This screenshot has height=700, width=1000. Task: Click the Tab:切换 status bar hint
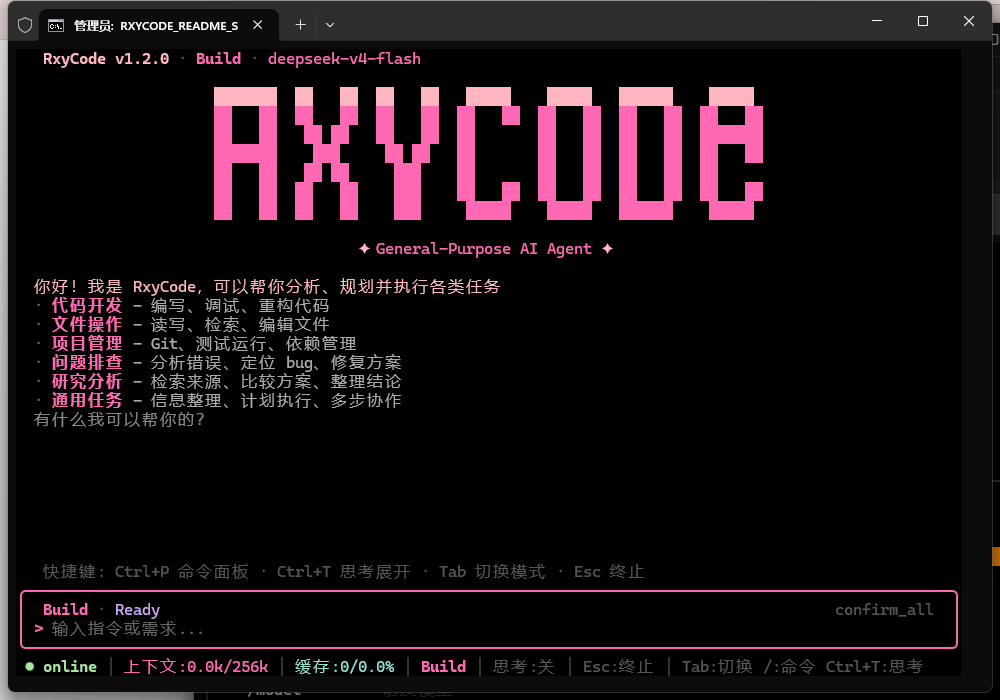click(717, 667)
